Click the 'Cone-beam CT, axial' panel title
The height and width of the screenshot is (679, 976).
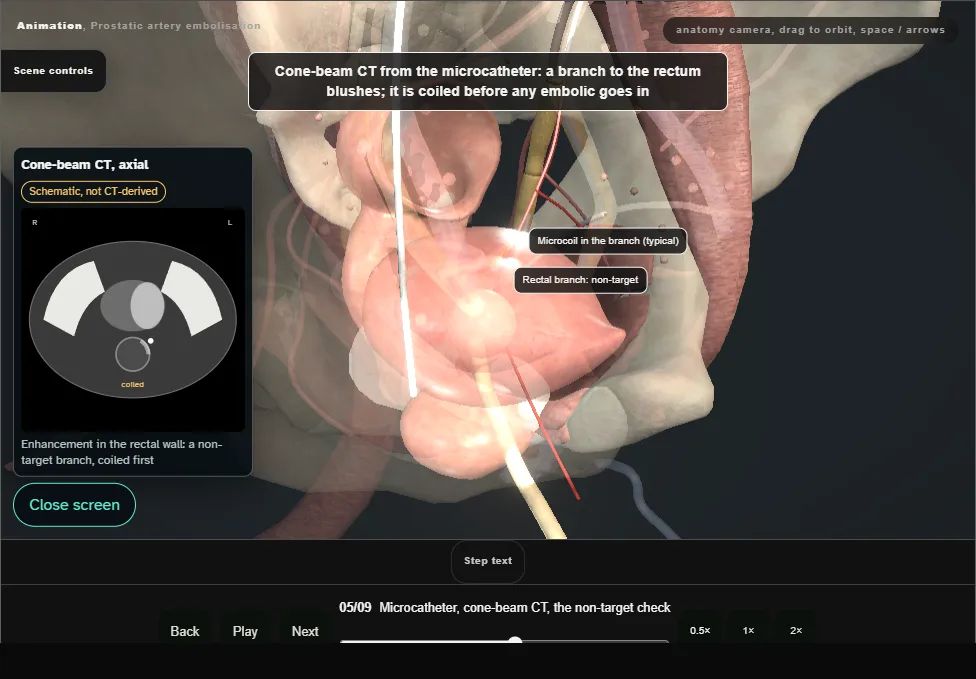tap(85, 164)
